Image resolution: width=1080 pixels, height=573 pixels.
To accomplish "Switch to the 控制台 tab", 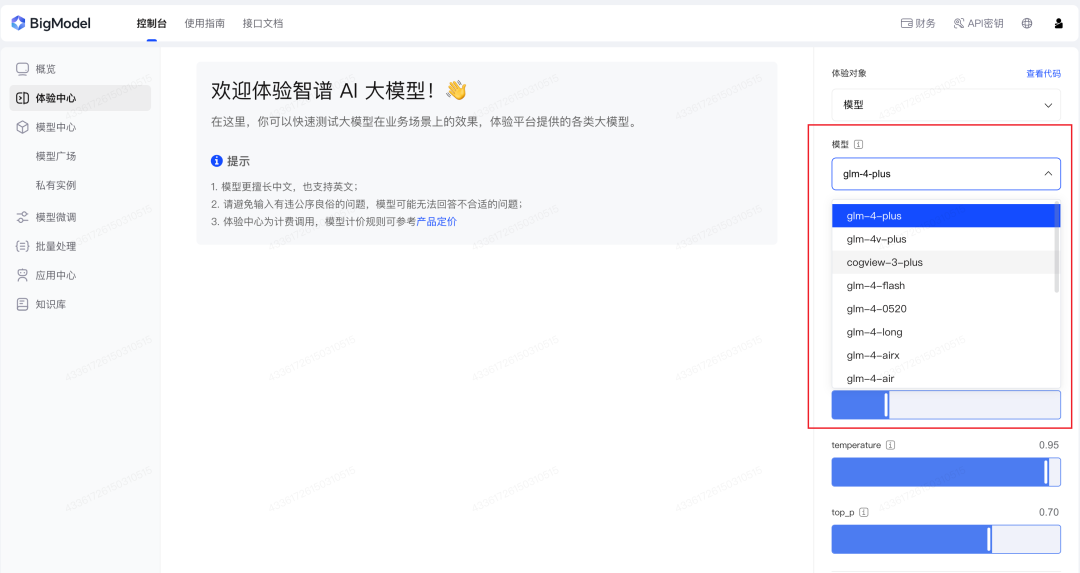I will click(152, 23).
